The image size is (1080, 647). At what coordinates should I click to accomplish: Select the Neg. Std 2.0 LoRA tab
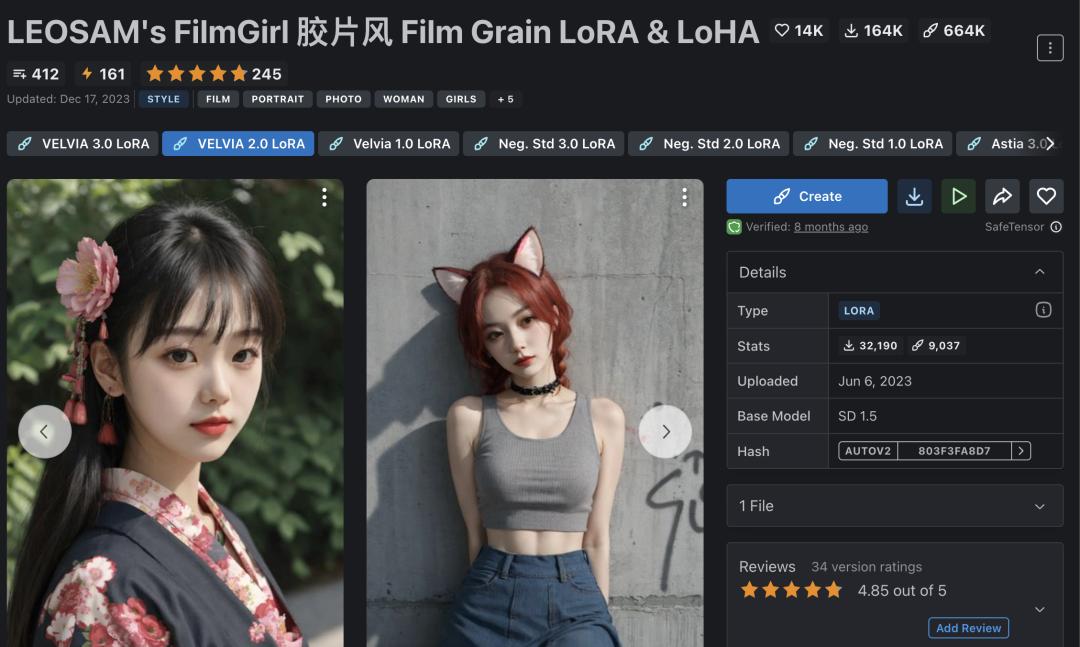pos(709,144)
